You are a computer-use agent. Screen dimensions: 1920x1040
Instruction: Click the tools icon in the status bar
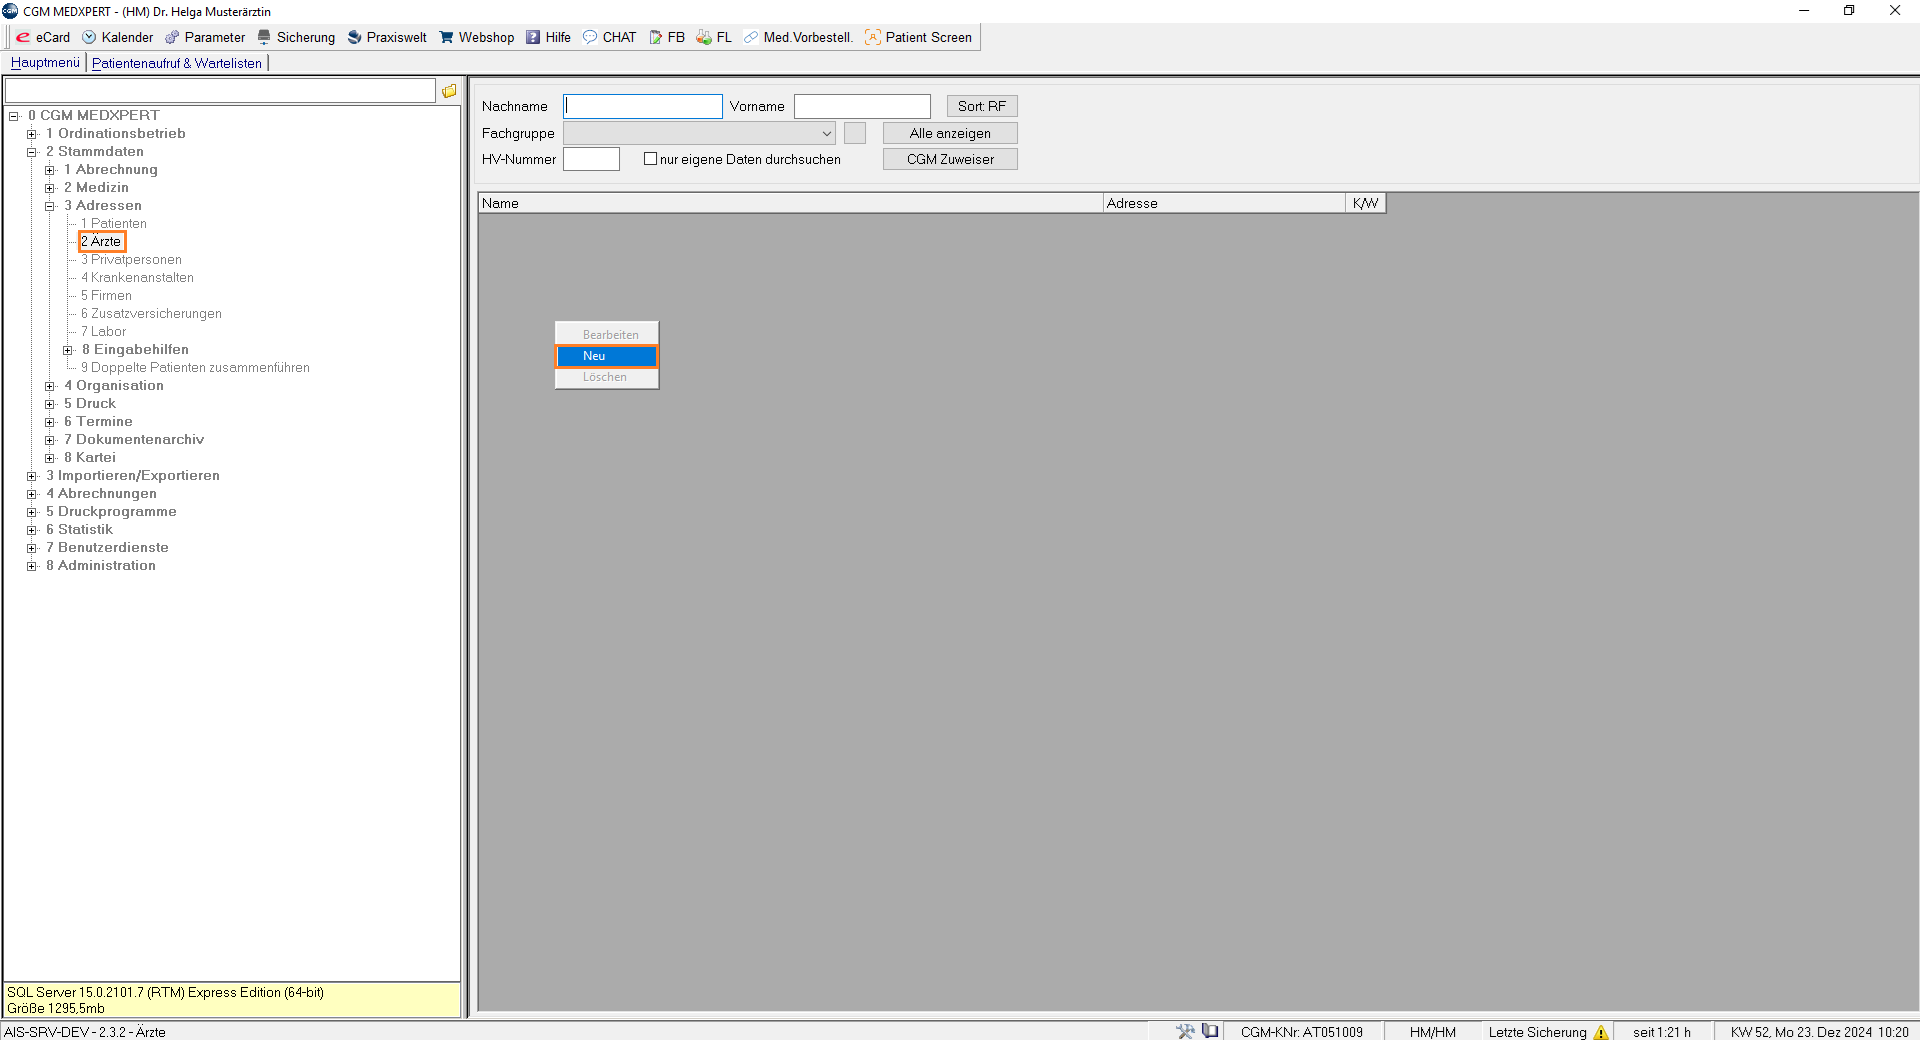tap(1185, 1031)
